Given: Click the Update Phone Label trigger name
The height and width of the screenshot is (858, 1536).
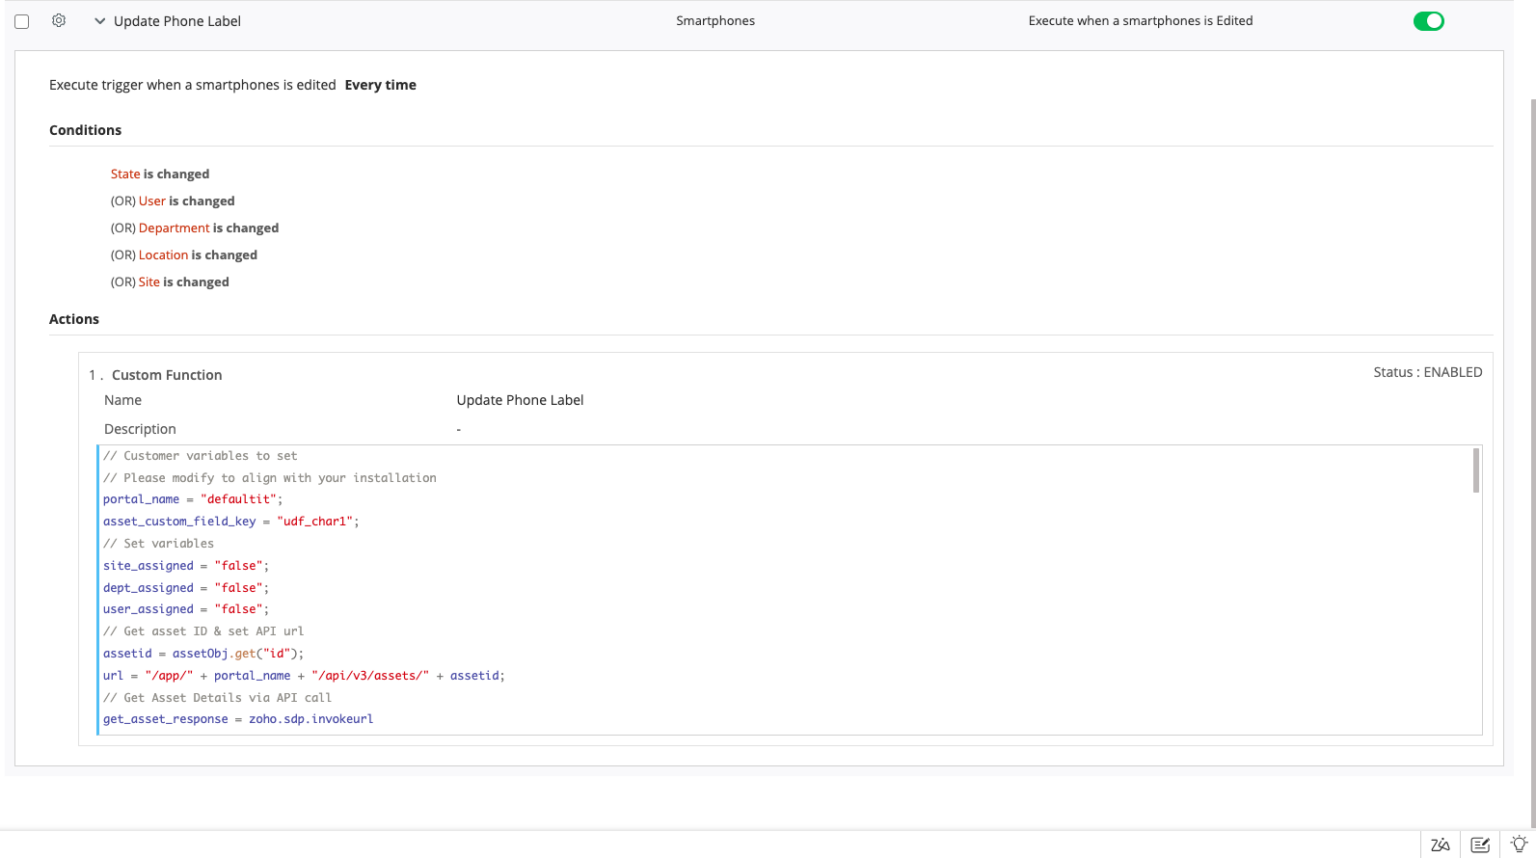Looking at the screenshot, I should (177, 21).
